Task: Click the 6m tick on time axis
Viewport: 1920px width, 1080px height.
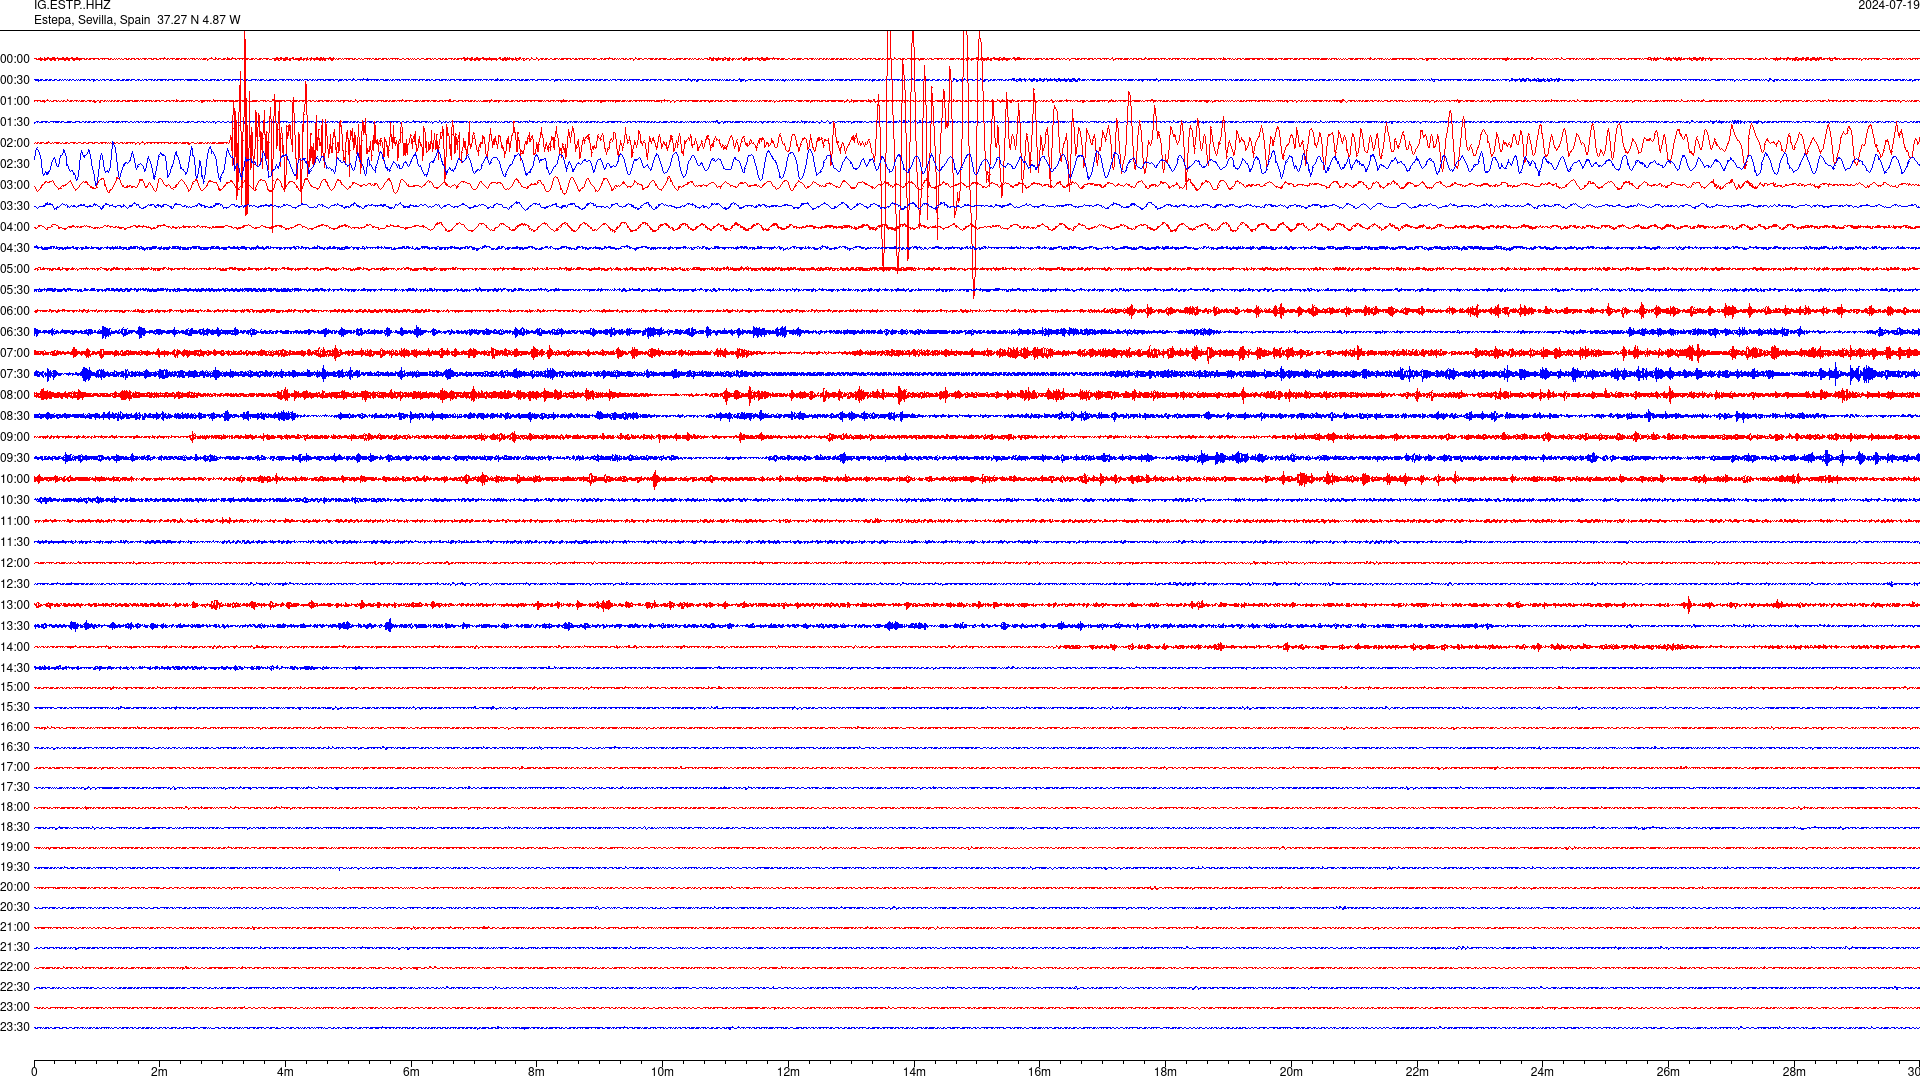Action: pos(411,1072)
